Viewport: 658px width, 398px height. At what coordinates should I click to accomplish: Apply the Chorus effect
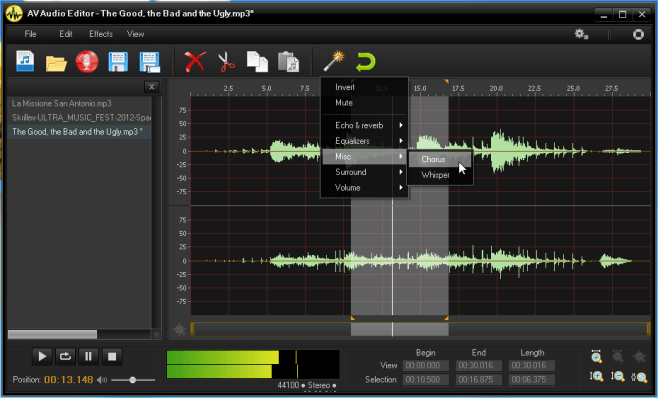point(440,160)
